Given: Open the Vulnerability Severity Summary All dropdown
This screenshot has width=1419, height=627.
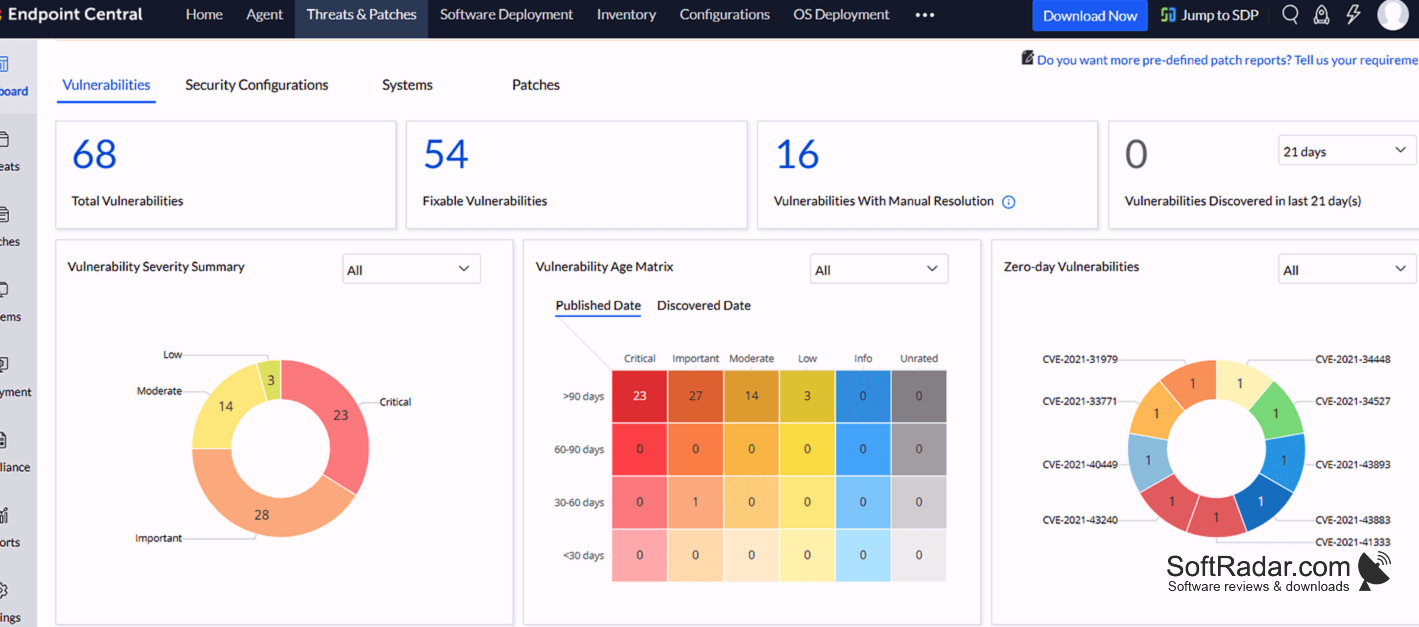Looking at the screenshot, I should click(410, 269).
